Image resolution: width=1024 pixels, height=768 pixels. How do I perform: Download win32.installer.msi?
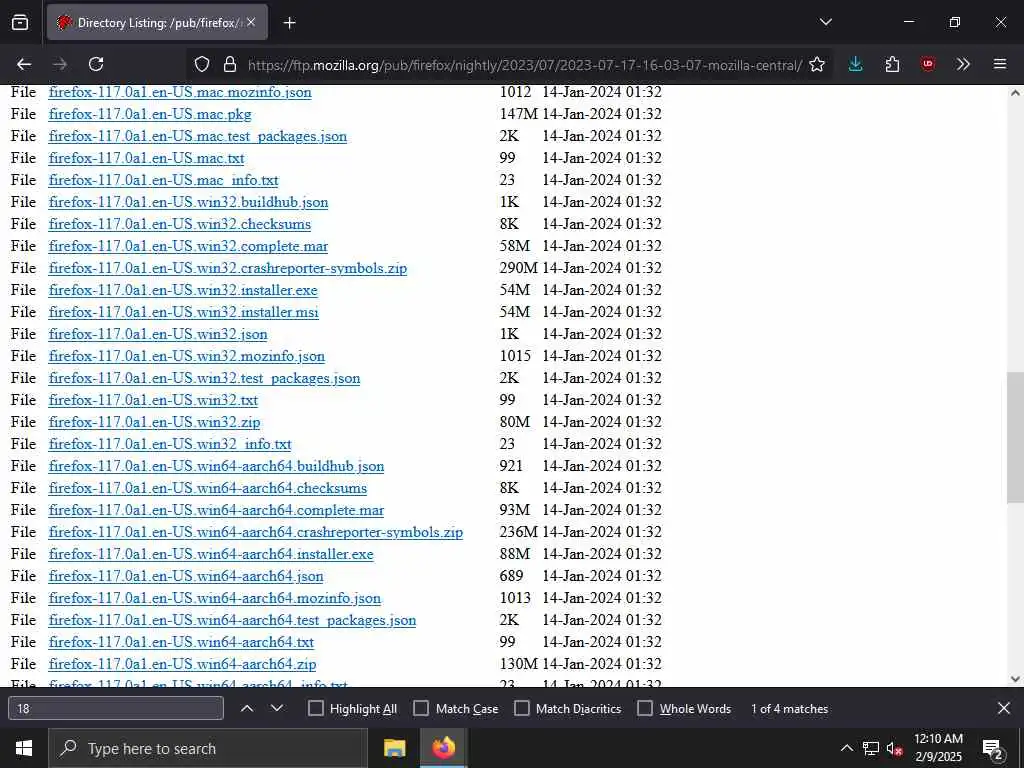(184, 312)
